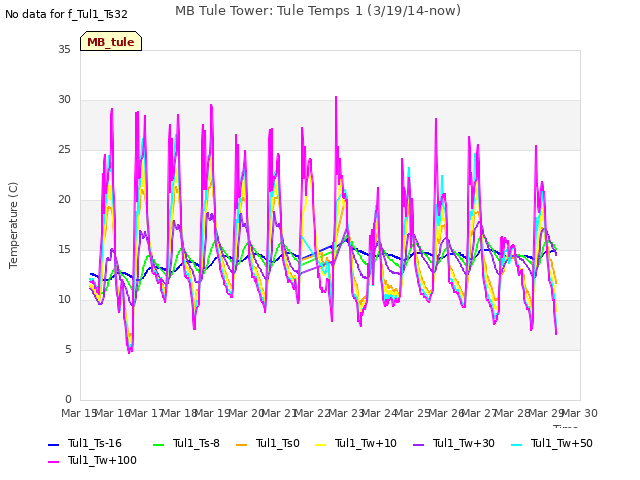Select the Tul1_Ts-8 legend label
The width and height of the screenshot is (640, 480).
coord(196,443)
